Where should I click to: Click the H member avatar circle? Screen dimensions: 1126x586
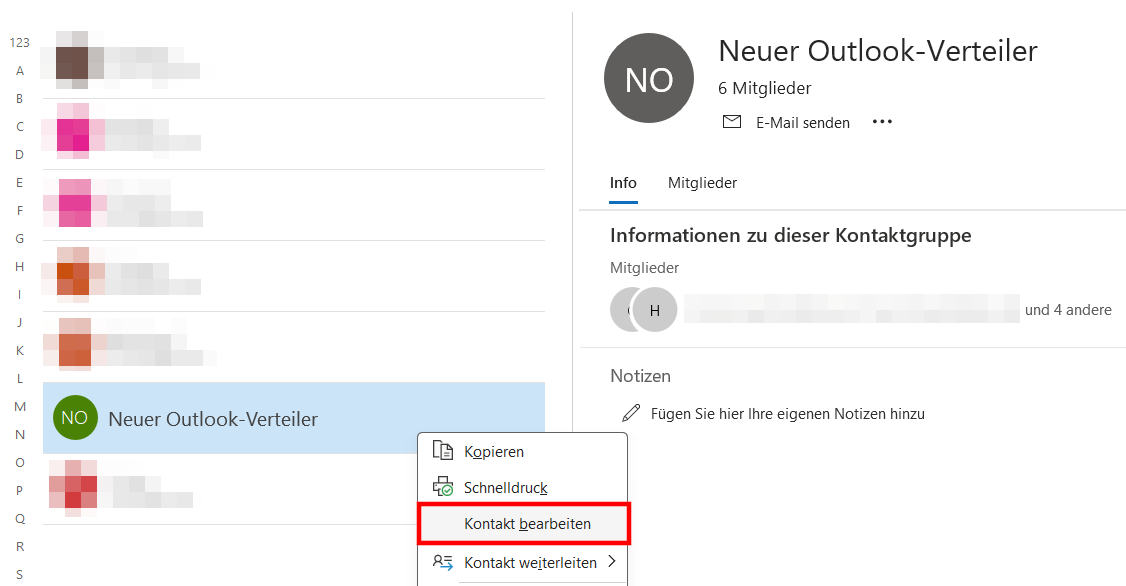(655, 310)
